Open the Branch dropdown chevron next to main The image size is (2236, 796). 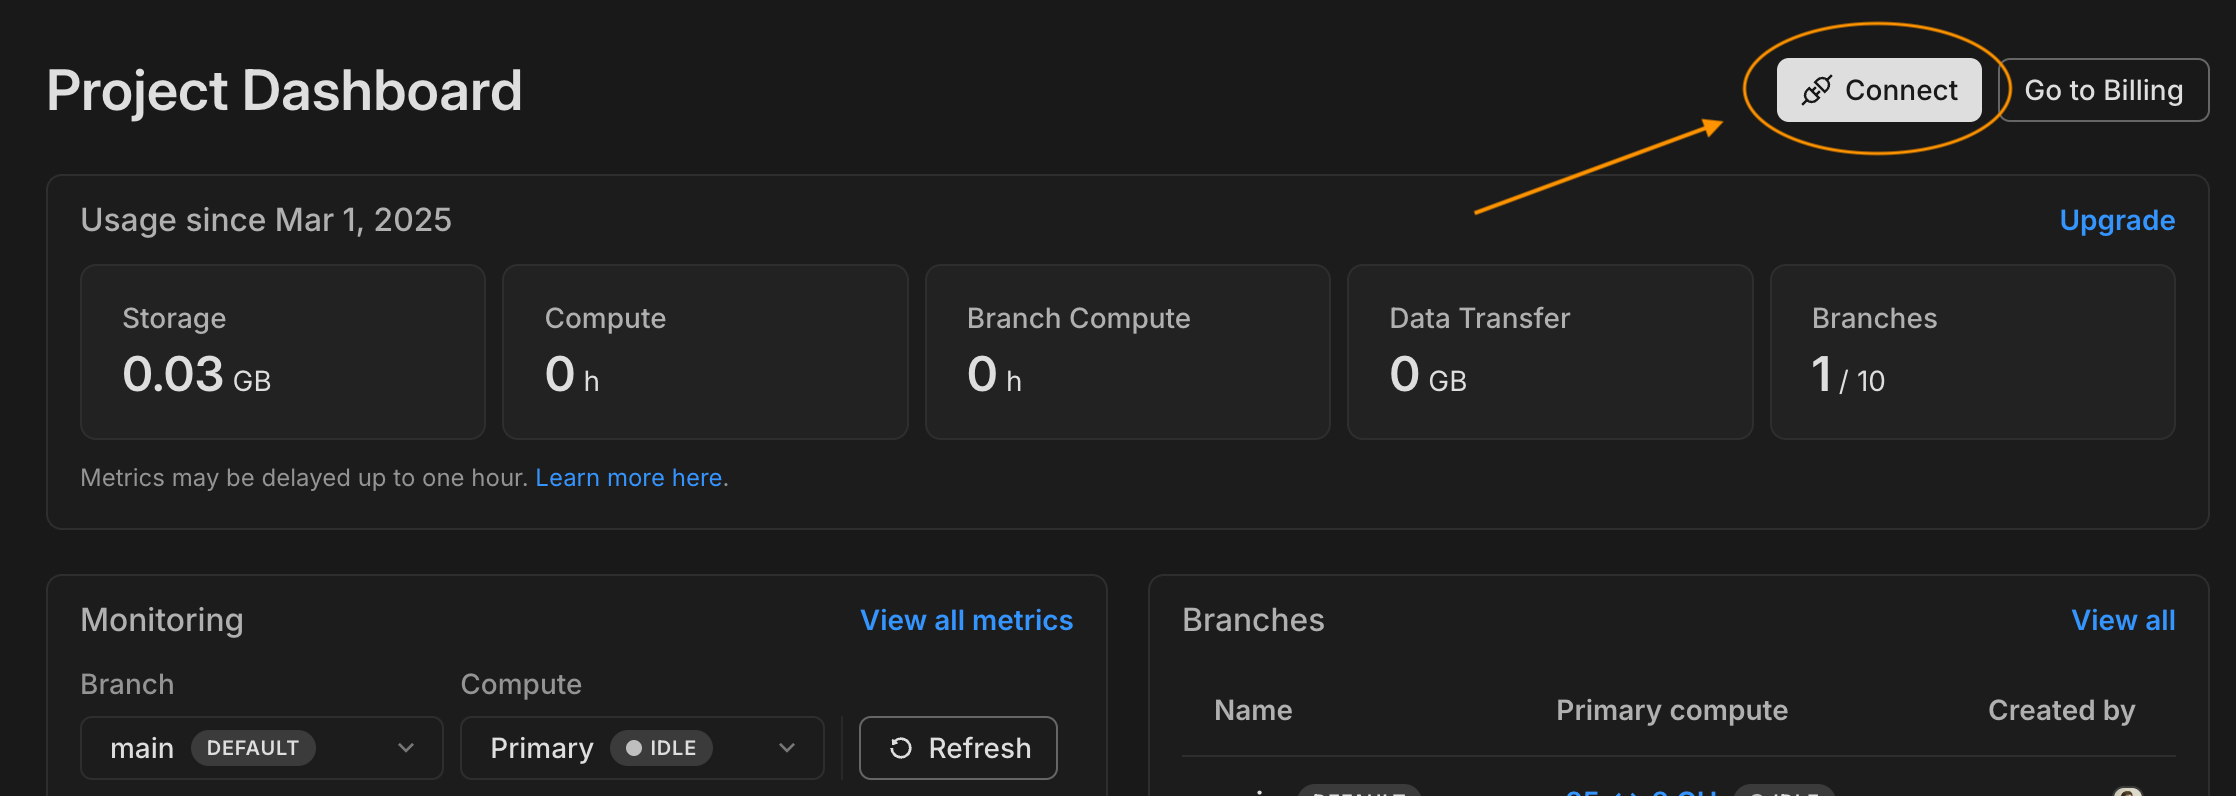click(406, 748)
